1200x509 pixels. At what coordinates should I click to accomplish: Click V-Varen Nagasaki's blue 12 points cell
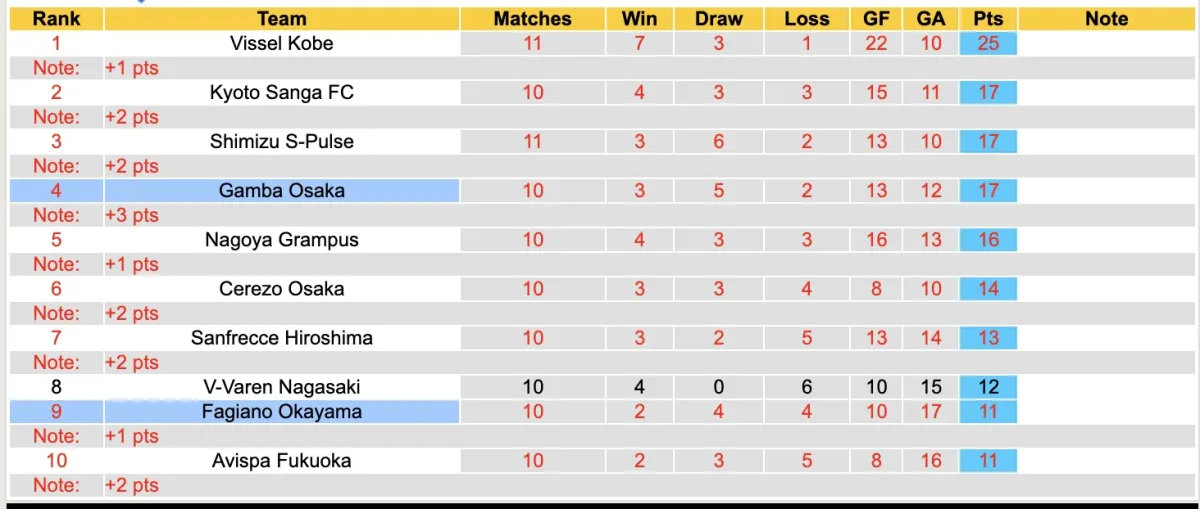coord(988,386)
